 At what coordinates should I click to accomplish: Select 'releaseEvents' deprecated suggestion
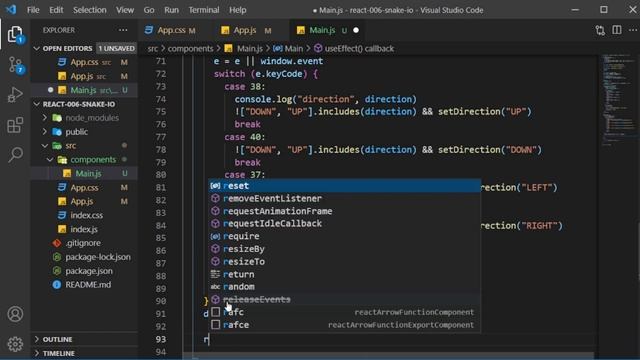pos(344,300)
